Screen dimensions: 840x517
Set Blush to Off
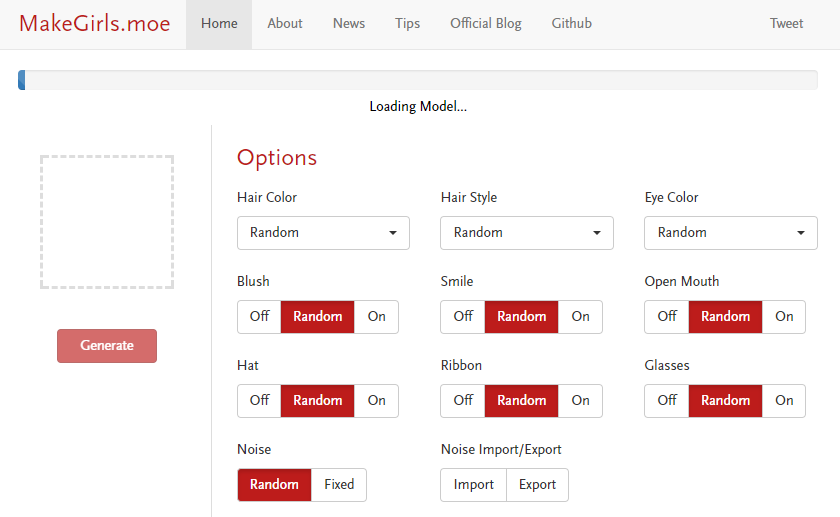pyautogui.click(x=259, y=317)
